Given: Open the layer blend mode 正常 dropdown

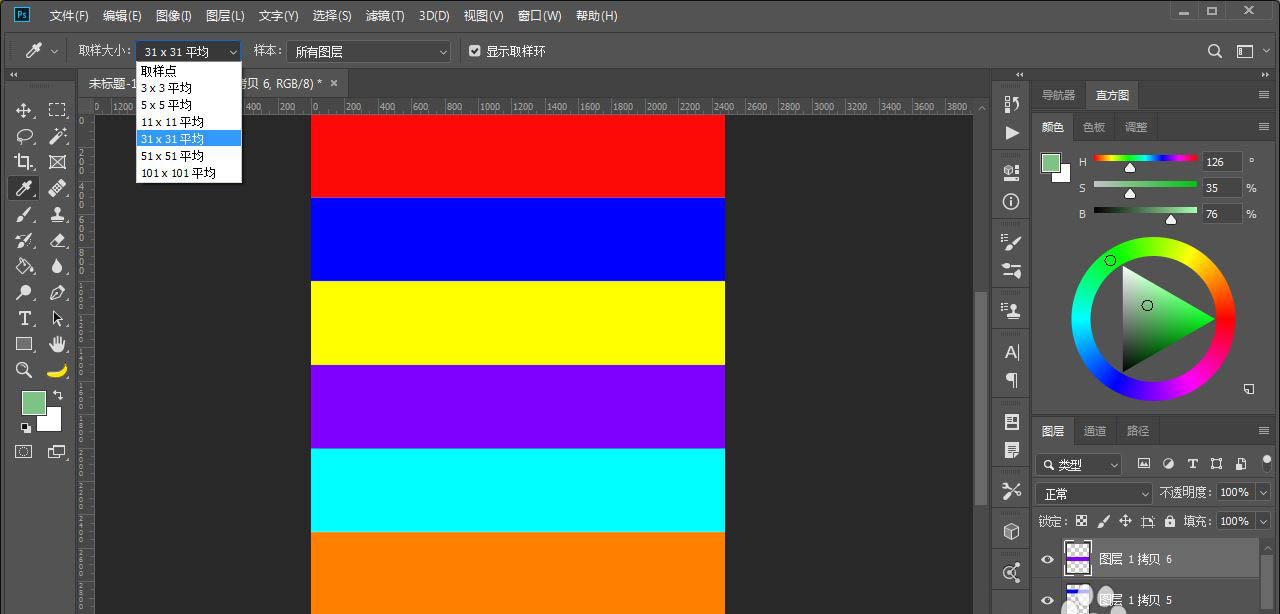Looking at the screenshot, I should pos(1095,493).
